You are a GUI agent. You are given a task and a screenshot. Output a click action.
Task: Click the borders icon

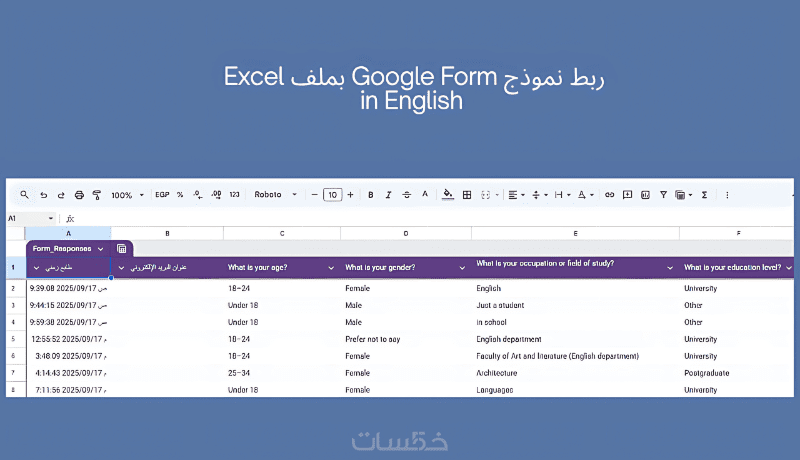467,195
